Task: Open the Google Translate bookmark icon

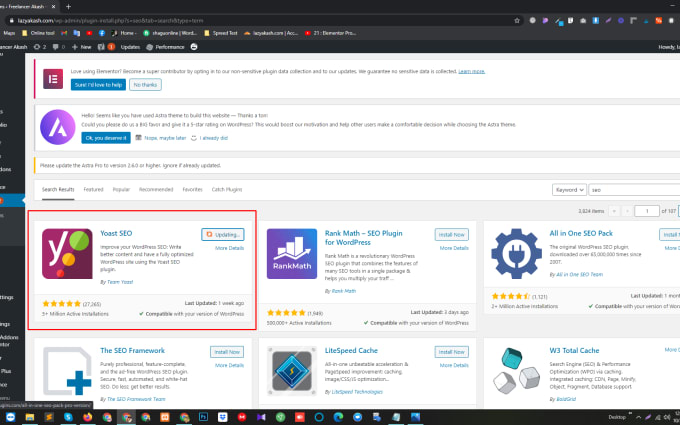Action: pyautogui.click(x=77, y=33)
